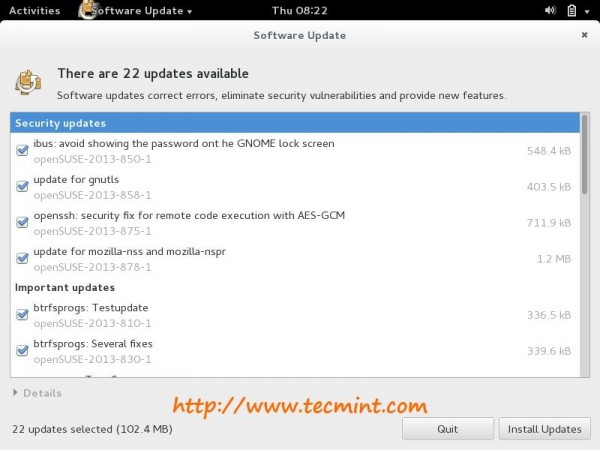Click the Thu 08:22 clock menu
This screenshot has height=450, width=600.
click(x=299, y=11)
